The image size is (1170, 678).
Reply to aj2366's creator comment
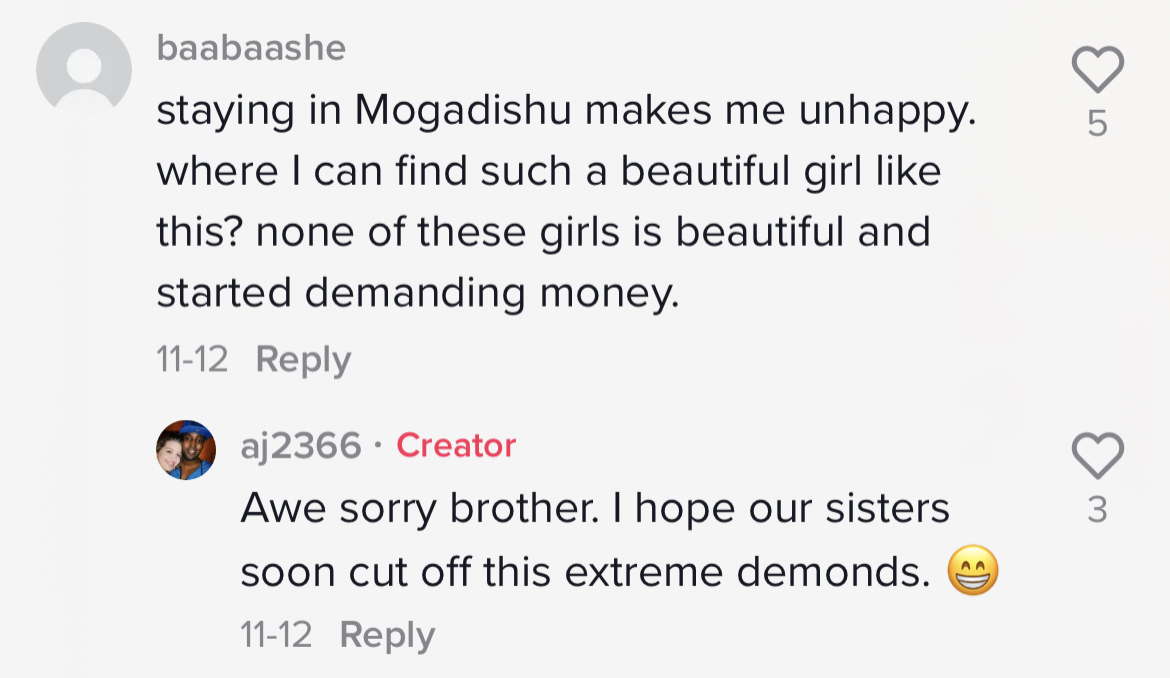click(x=387, y=635)
